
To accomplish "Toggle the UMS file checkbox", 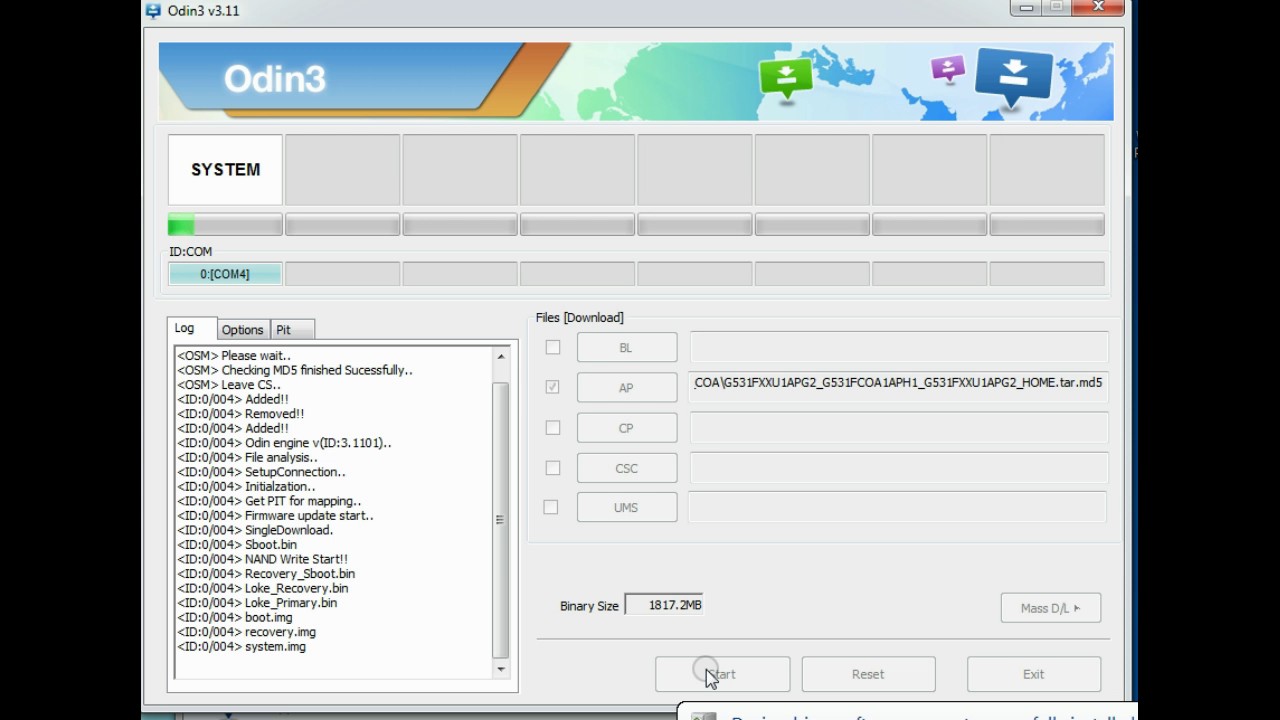I will 551,507.
